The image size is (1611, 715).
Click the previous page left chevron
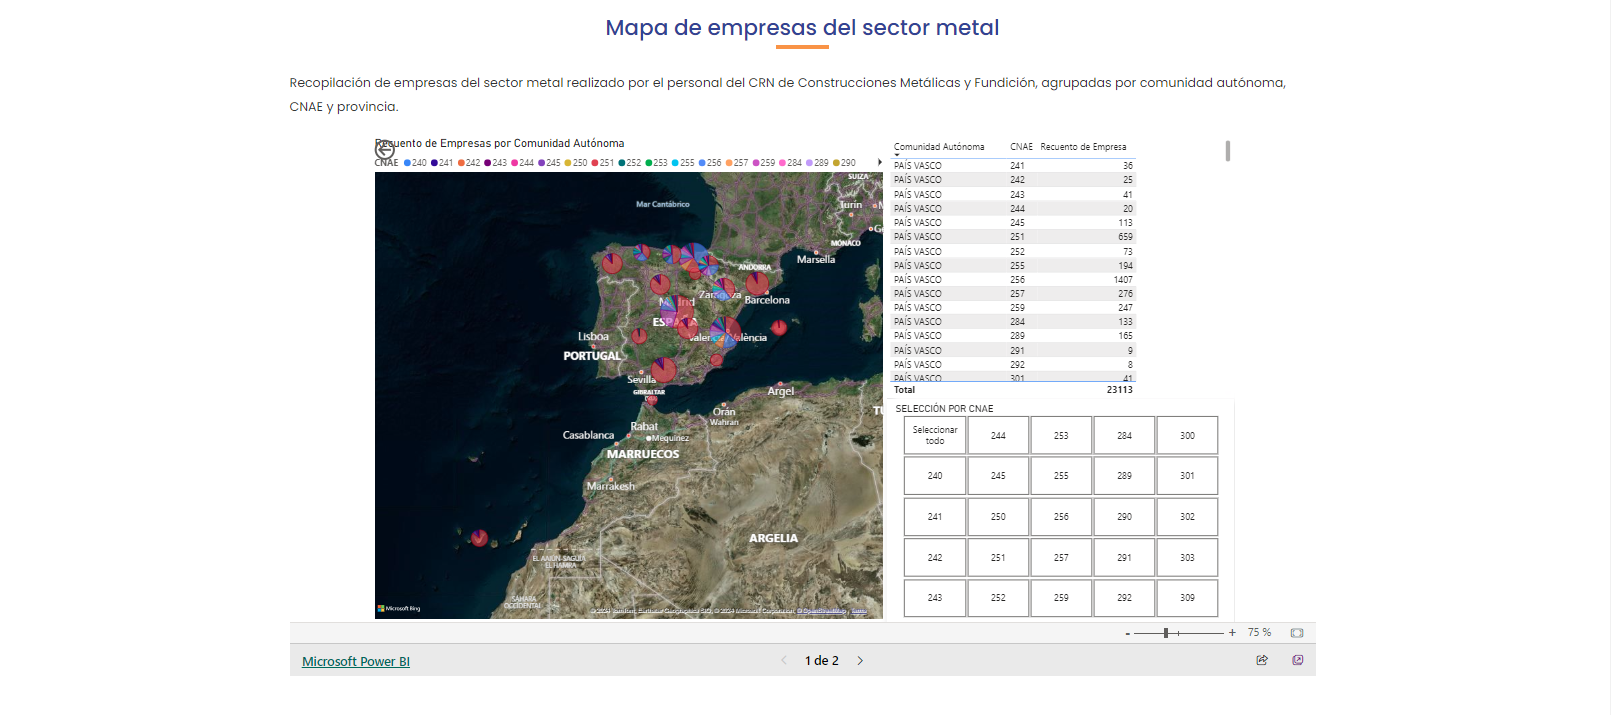(783, 661)
